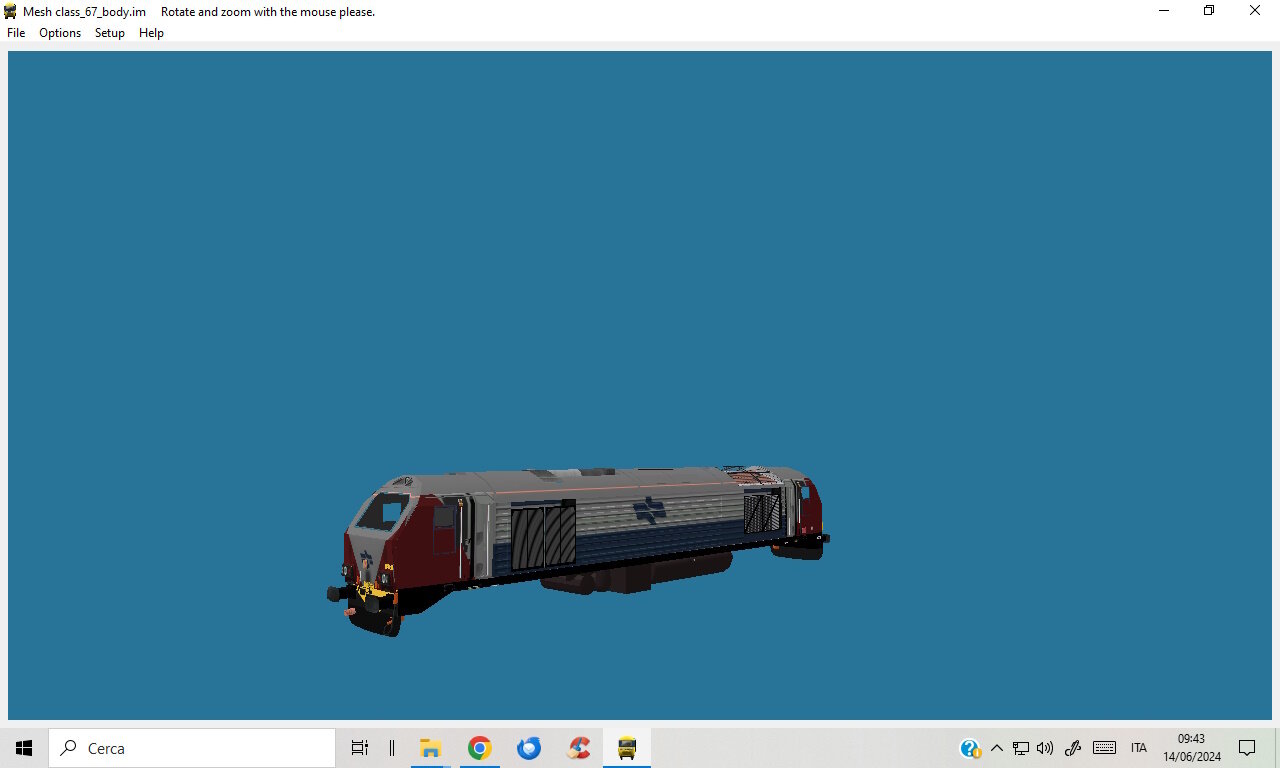Image resolution: width=1280 pixels, height=768 pixels.
Task: Click the Get Help tray icon
Action: coord(970,748)
